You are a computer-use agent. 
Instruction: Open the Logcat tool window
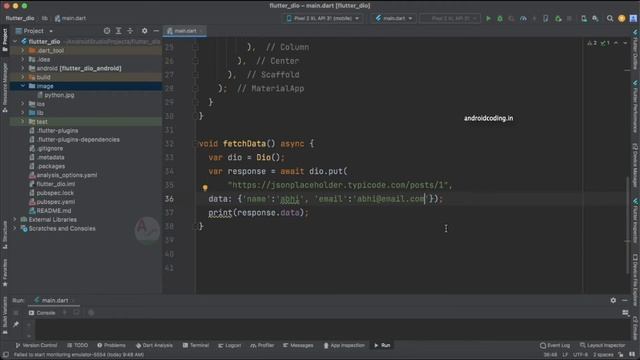(229, 345)
